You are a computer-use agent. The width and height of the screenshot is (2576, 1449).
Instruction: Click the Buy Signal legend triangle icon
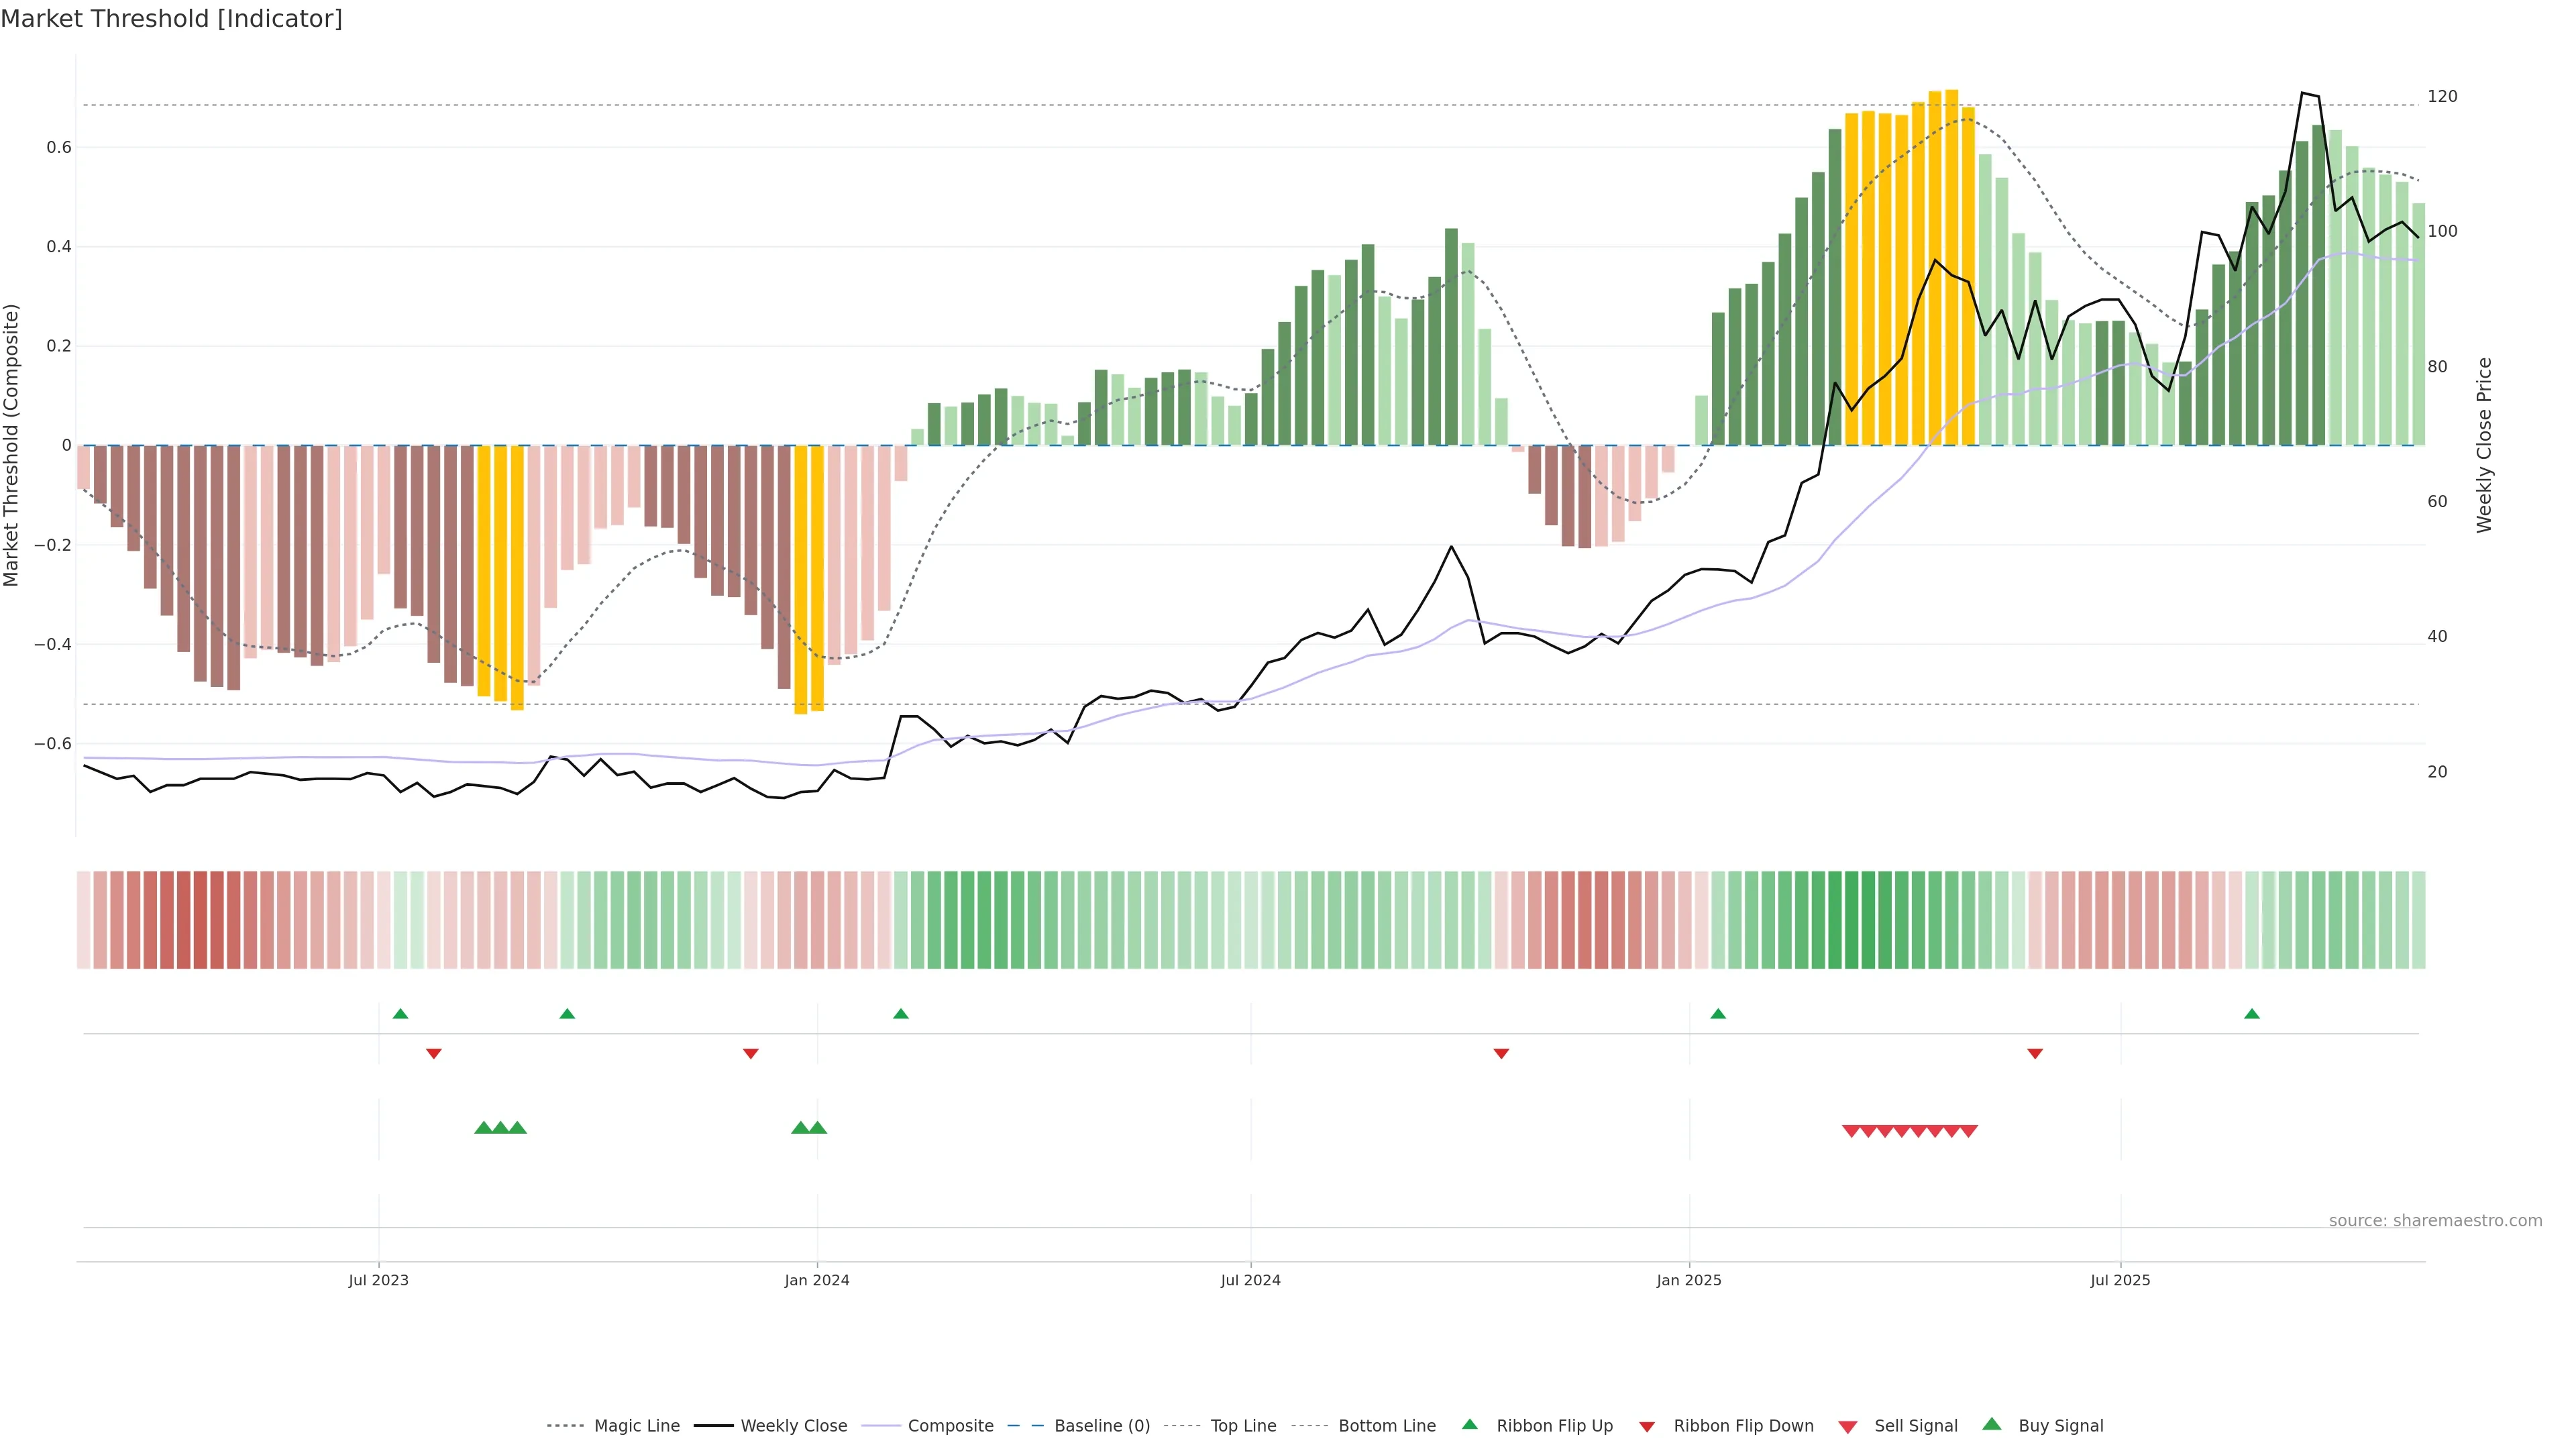1992,1424
